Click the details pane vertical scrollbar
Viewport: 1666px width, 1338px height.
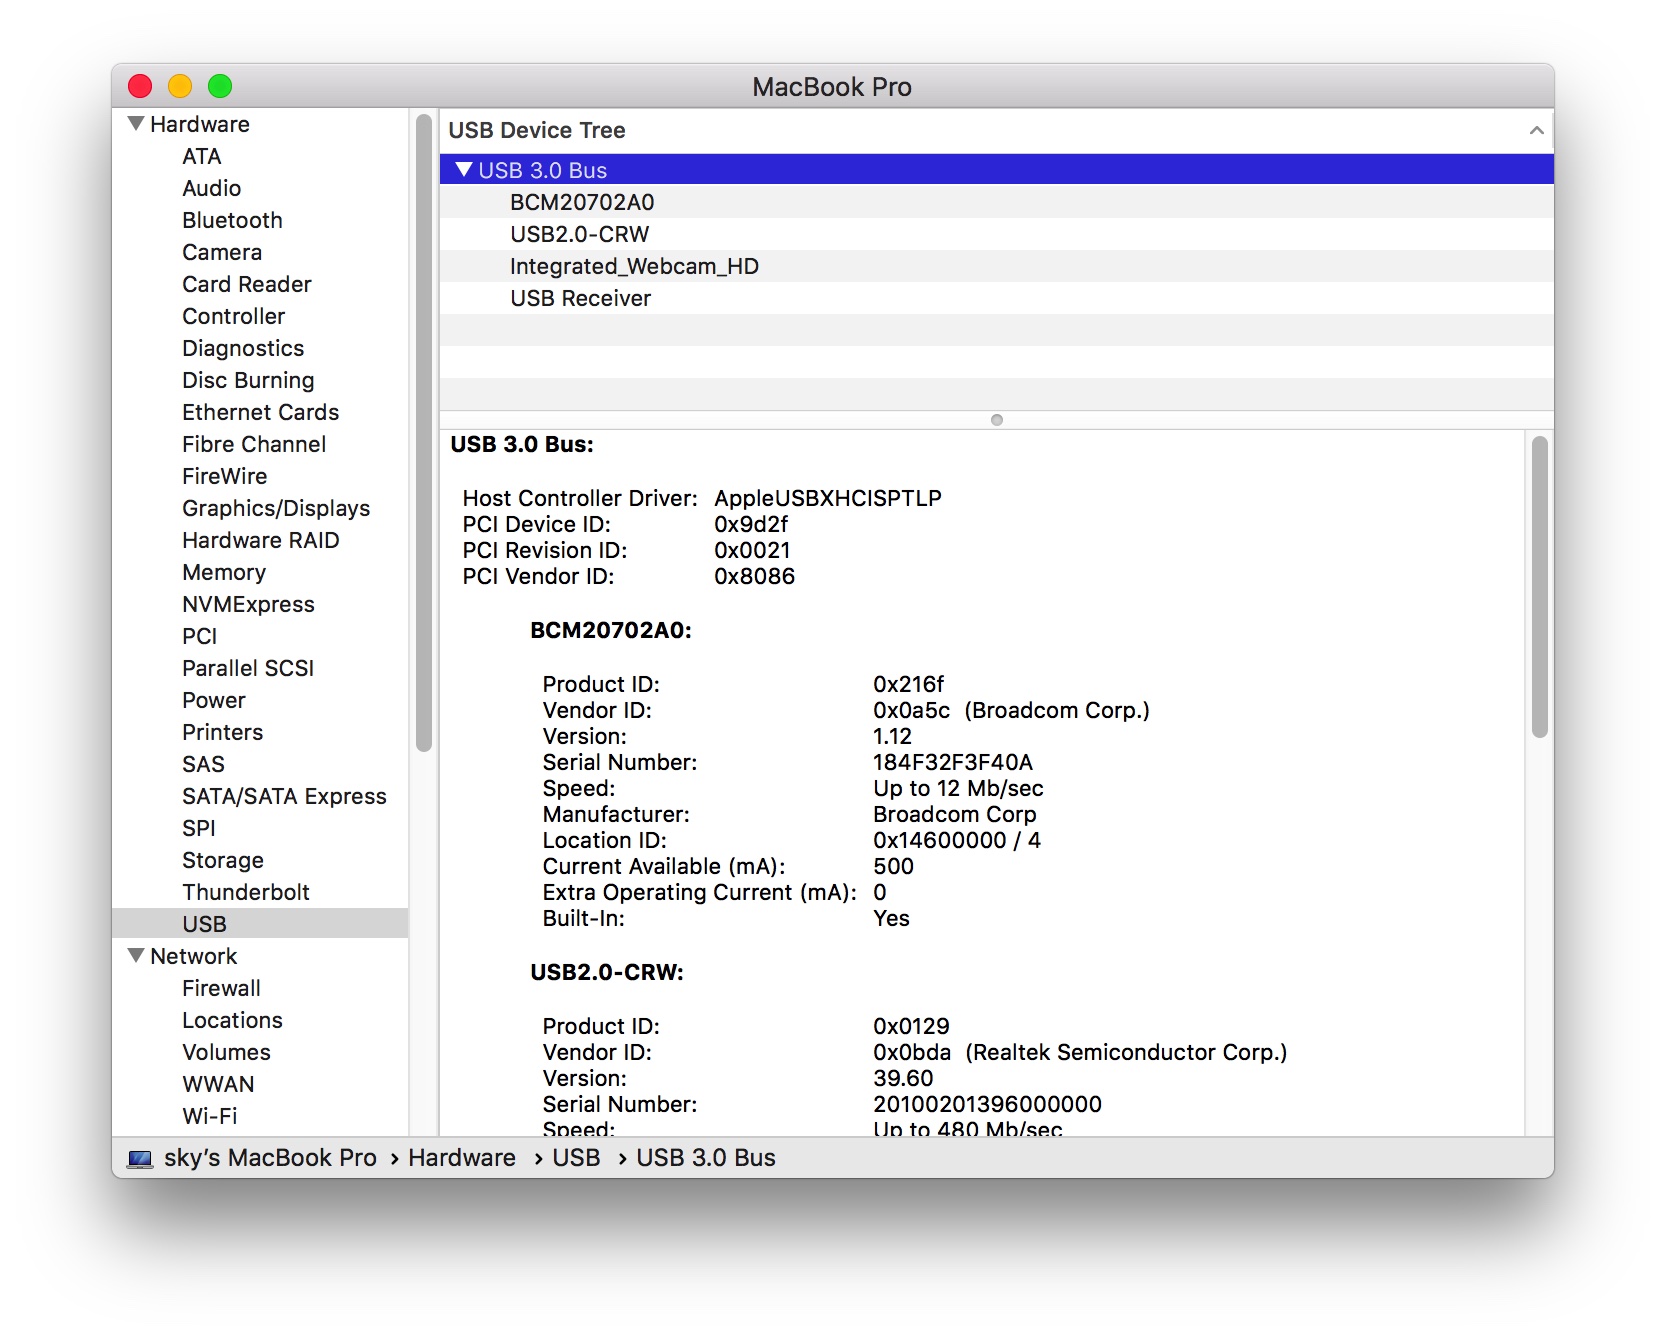pos(1540,587)
